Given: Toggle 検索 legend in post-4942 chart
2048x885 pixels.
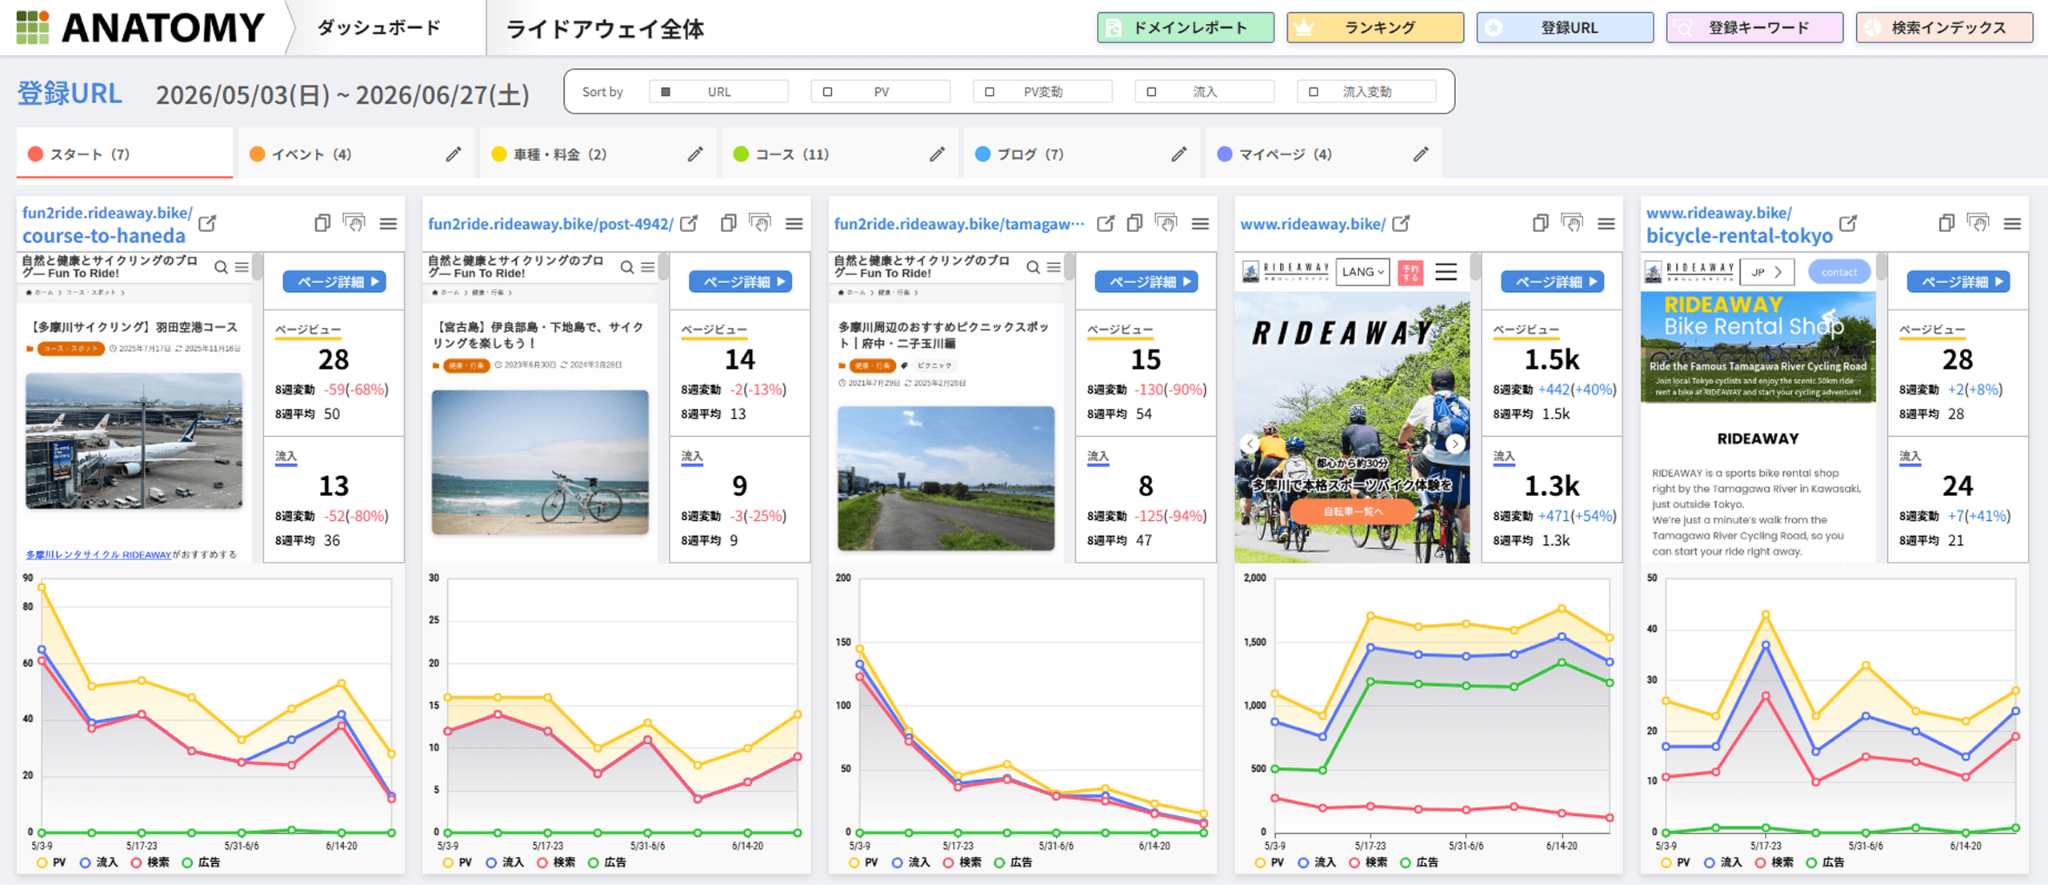Looking at the screenshot, I should 555,862.
